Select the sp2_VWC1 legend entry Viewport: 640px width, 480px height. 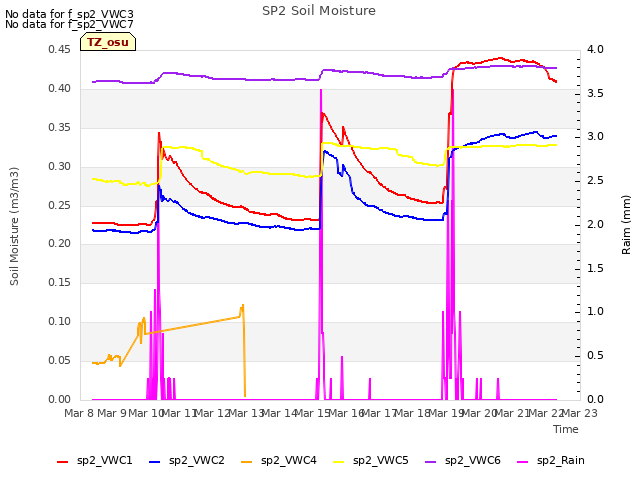(x=95, y=461)
